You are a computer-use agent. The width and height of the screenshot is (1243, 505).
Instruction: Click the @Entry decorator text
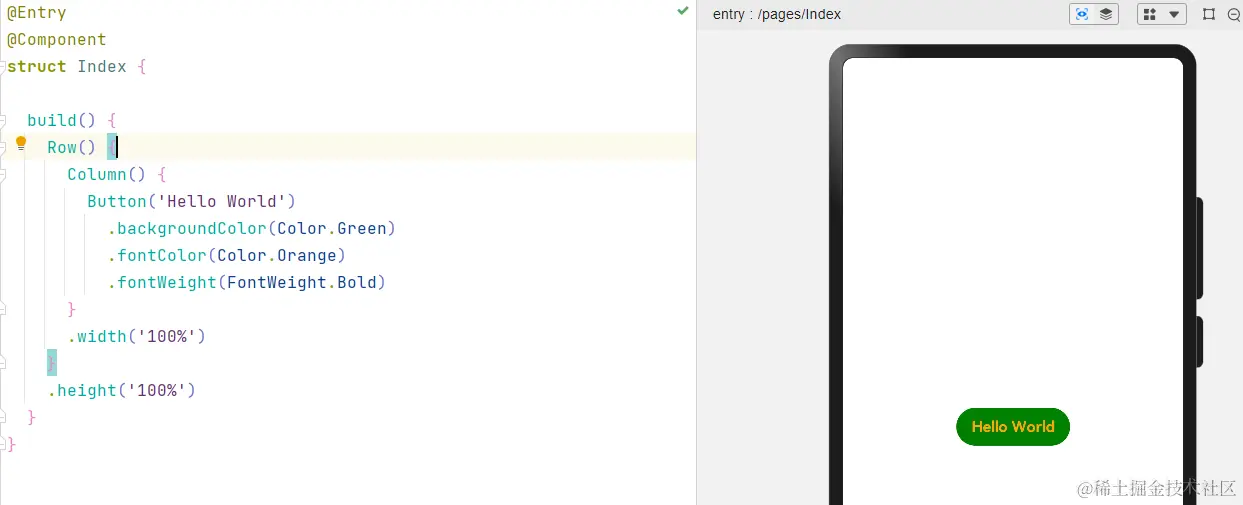37,12
